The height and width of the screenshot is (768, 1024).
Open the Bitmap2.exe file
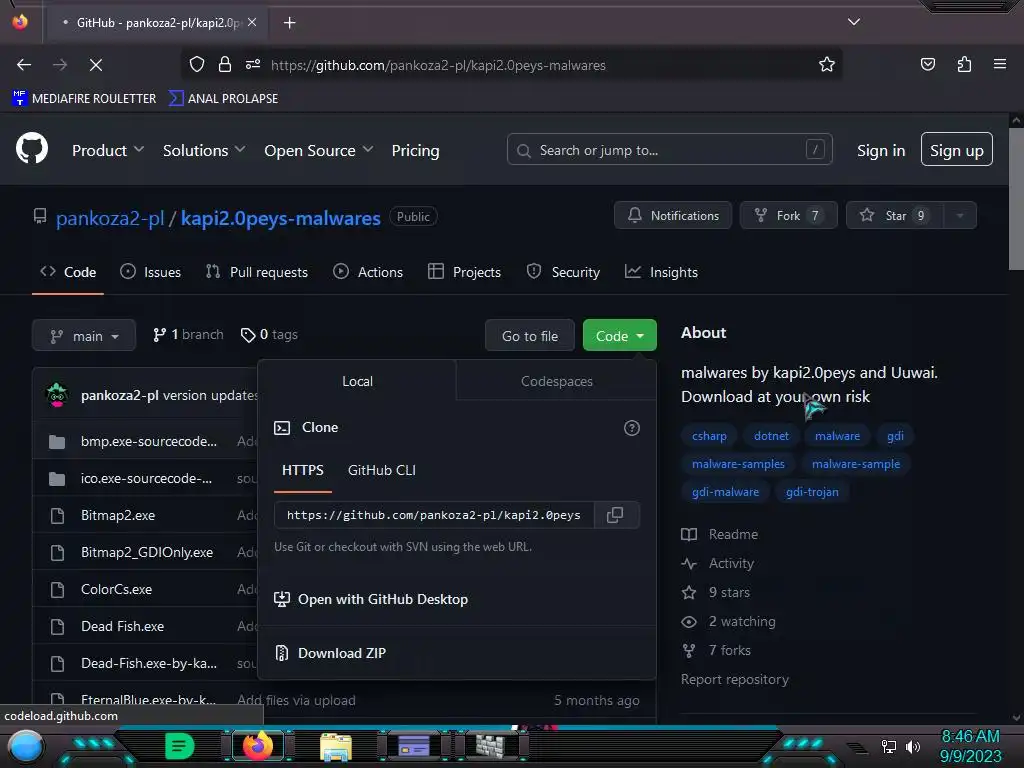pos(118,515)
